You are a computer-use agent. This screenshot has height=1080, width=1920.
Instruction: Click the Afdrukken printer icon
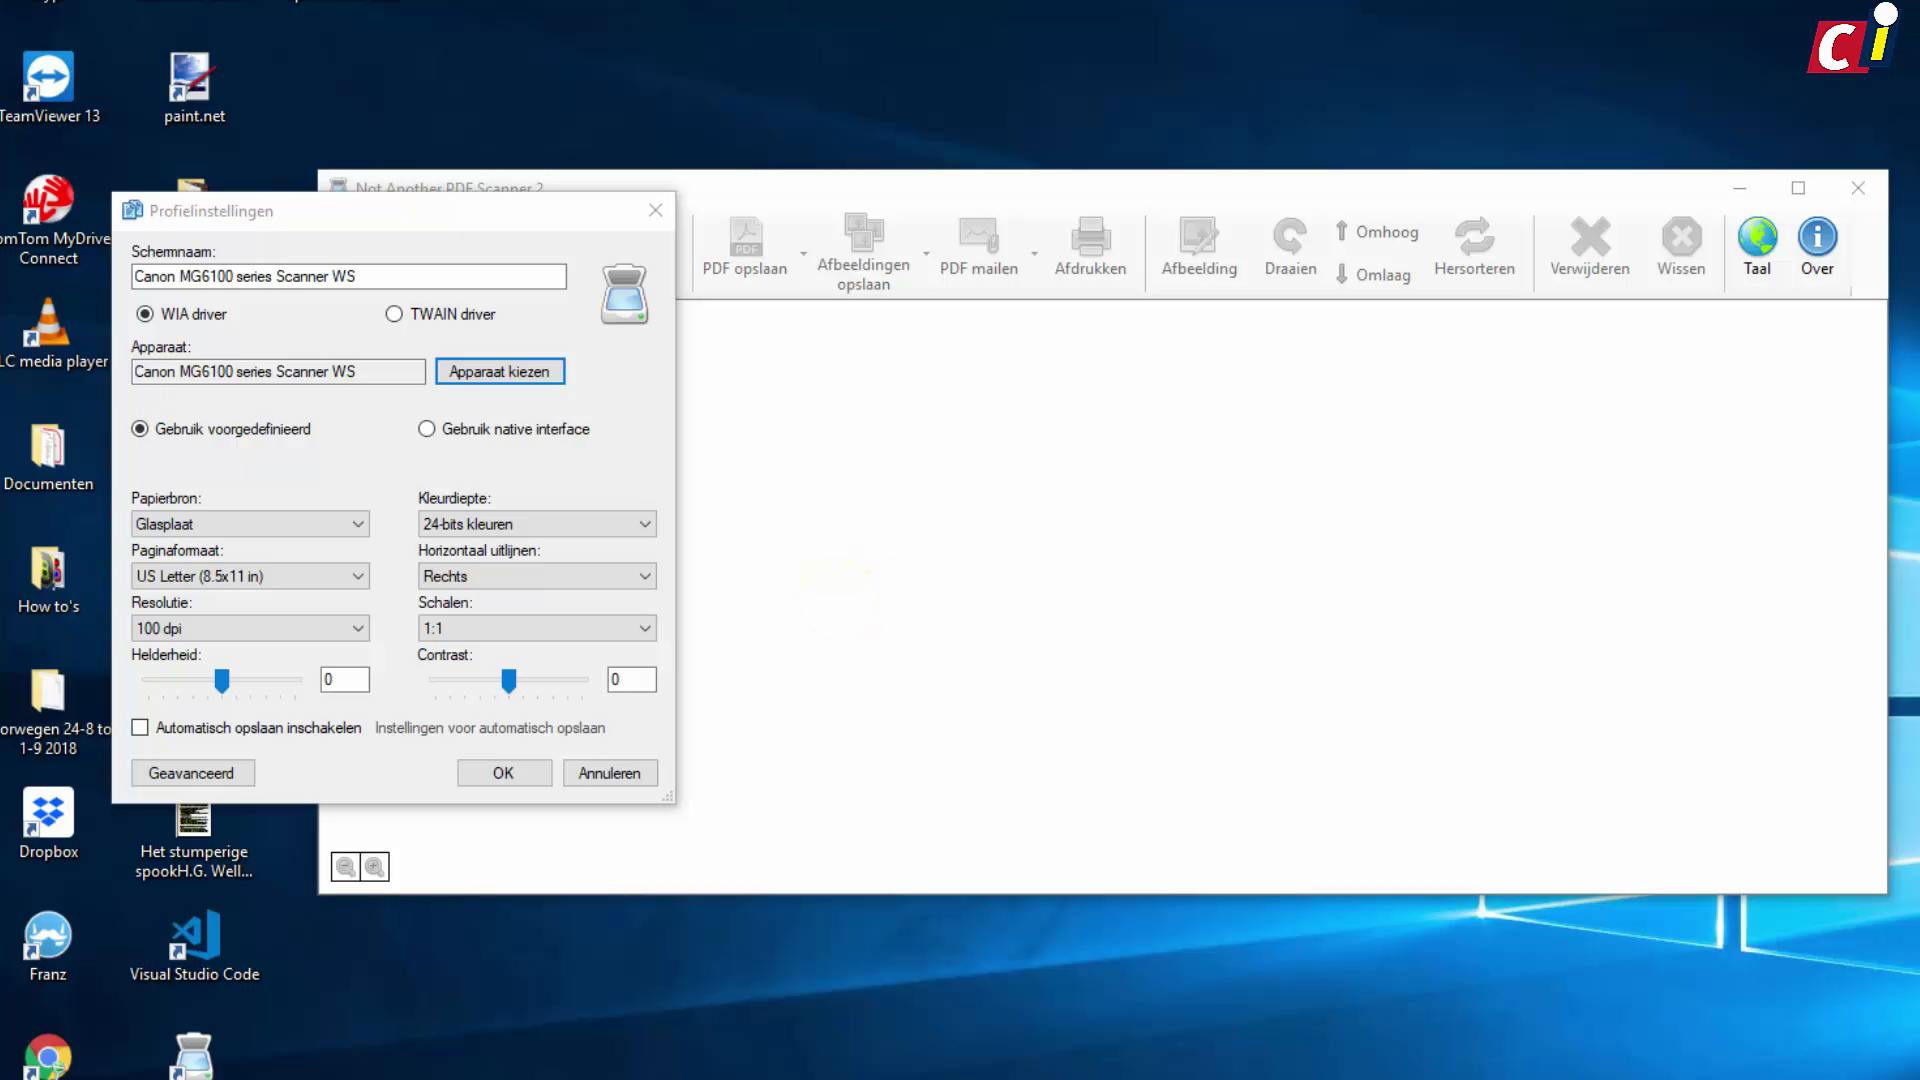click(x=1090, y=238)
